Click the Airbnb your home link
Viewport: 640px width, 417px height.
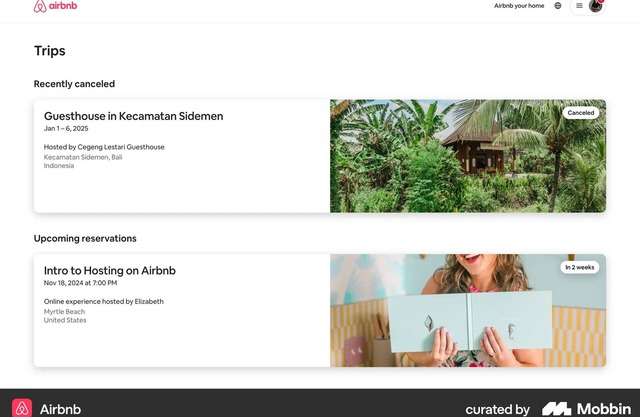click(519, 6)
